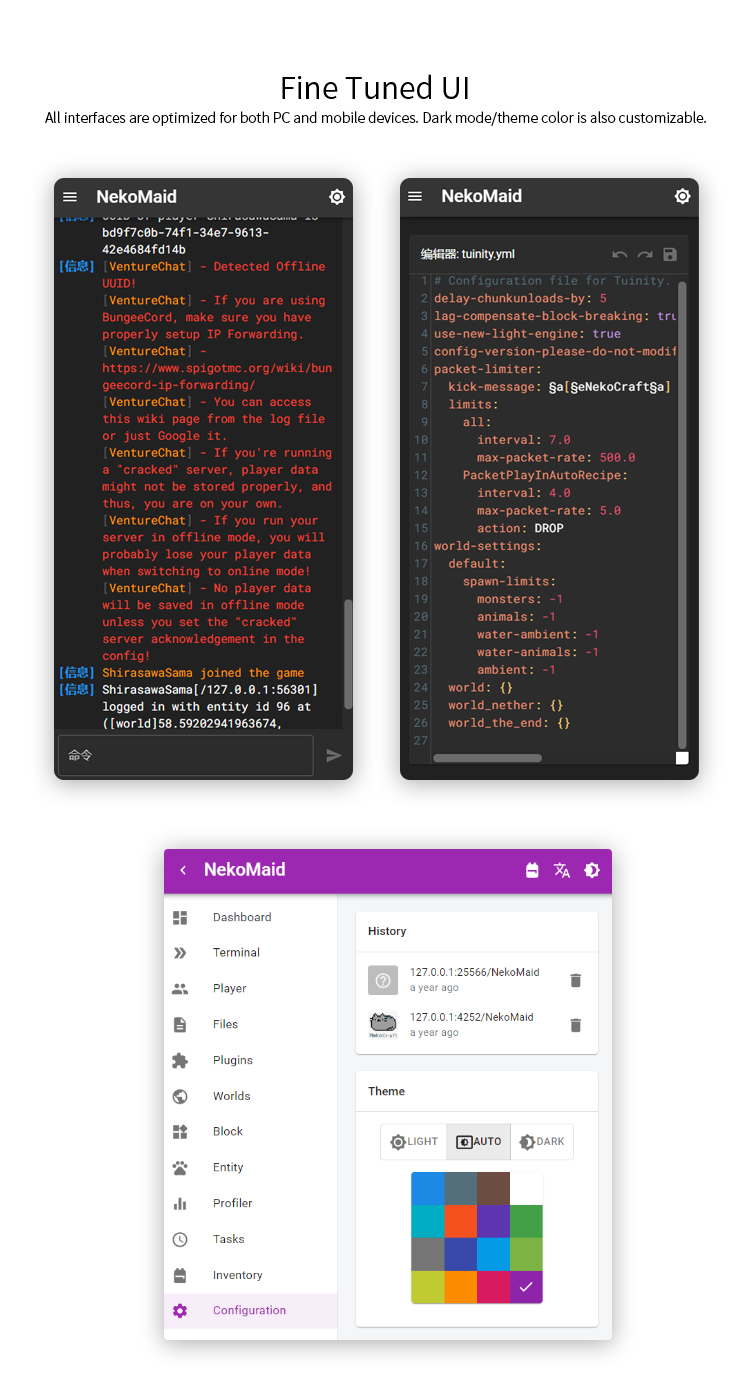750x1400 pixels.
Task: Open the hamburger menu in the terminal window
Action: tap(70, 197)
